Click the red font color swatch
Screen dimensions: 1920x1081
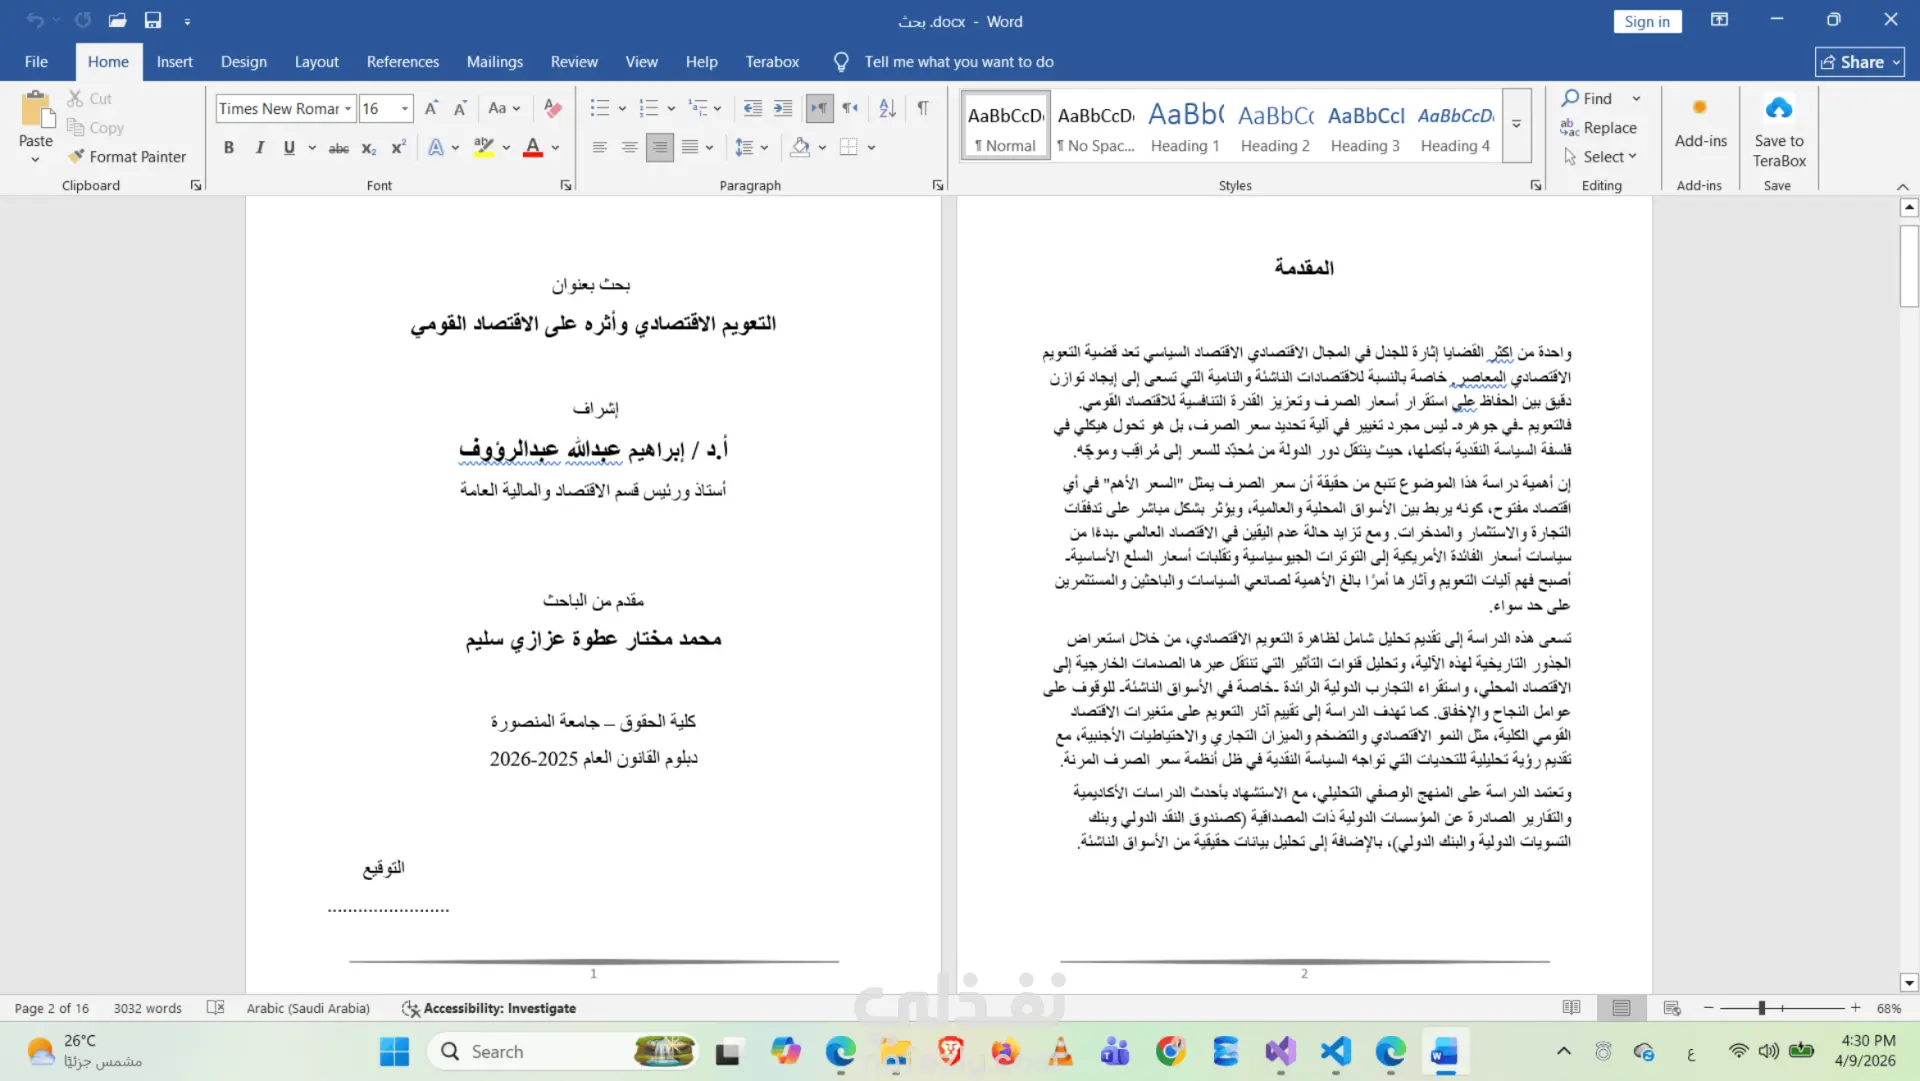[533, 148]
